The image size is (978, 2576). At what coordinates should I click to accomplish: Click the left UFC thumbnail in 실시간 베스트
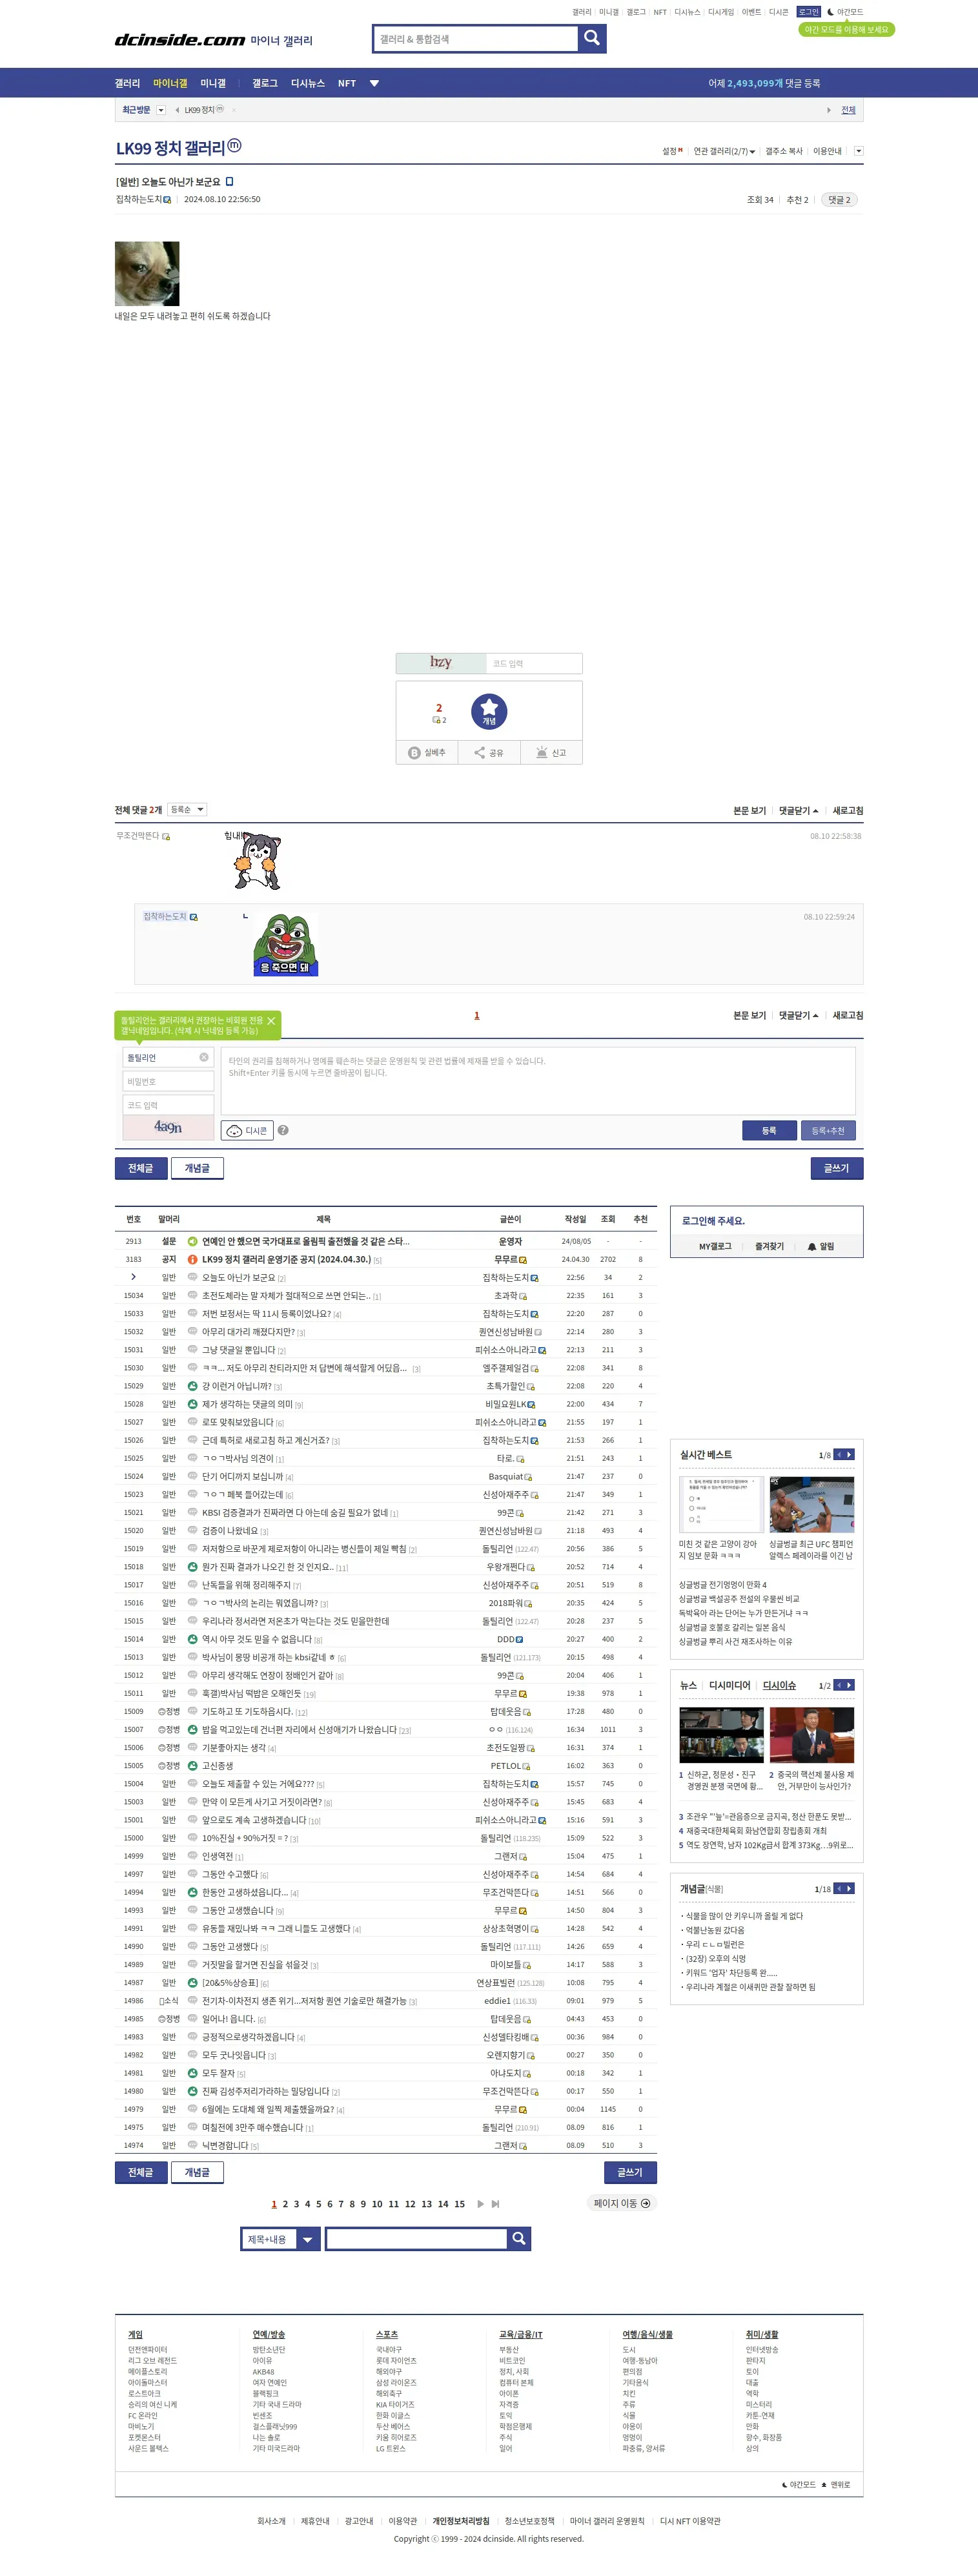811,1504
